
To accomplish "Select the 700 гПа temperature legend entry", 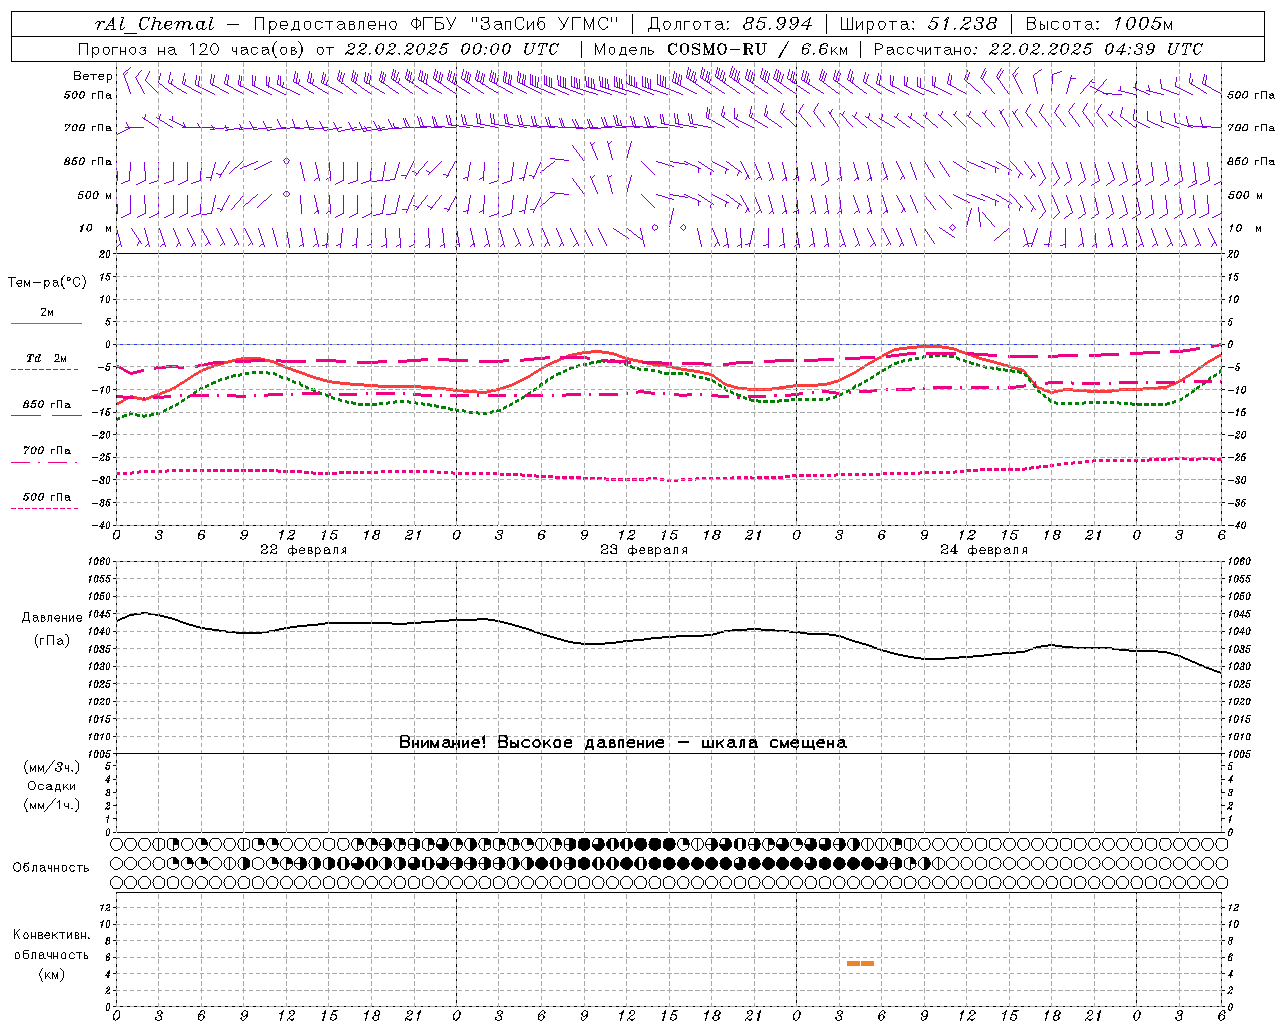I will click(47, 455).
